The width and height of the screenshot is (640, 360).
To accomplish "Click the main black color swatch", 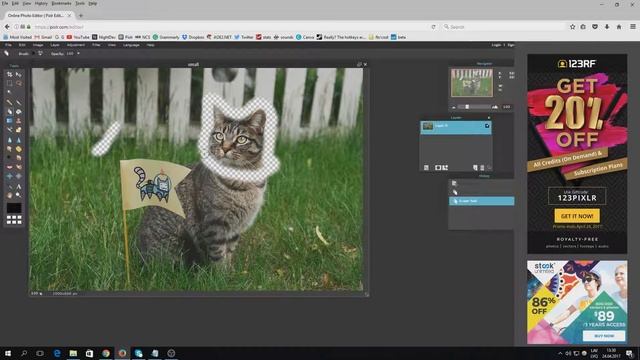I will click(14, 208).
